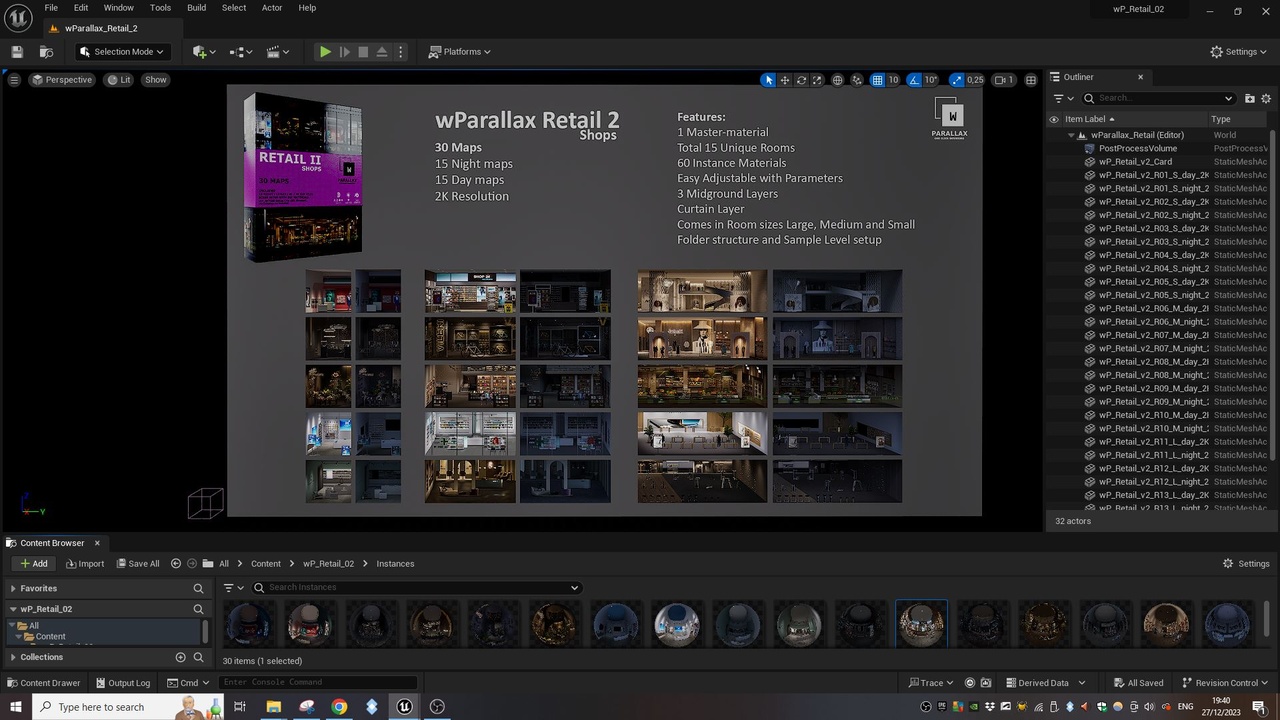Open the viewport hamburger options menu
Viewport: 1280px width, 720px height.
[14, 80]
